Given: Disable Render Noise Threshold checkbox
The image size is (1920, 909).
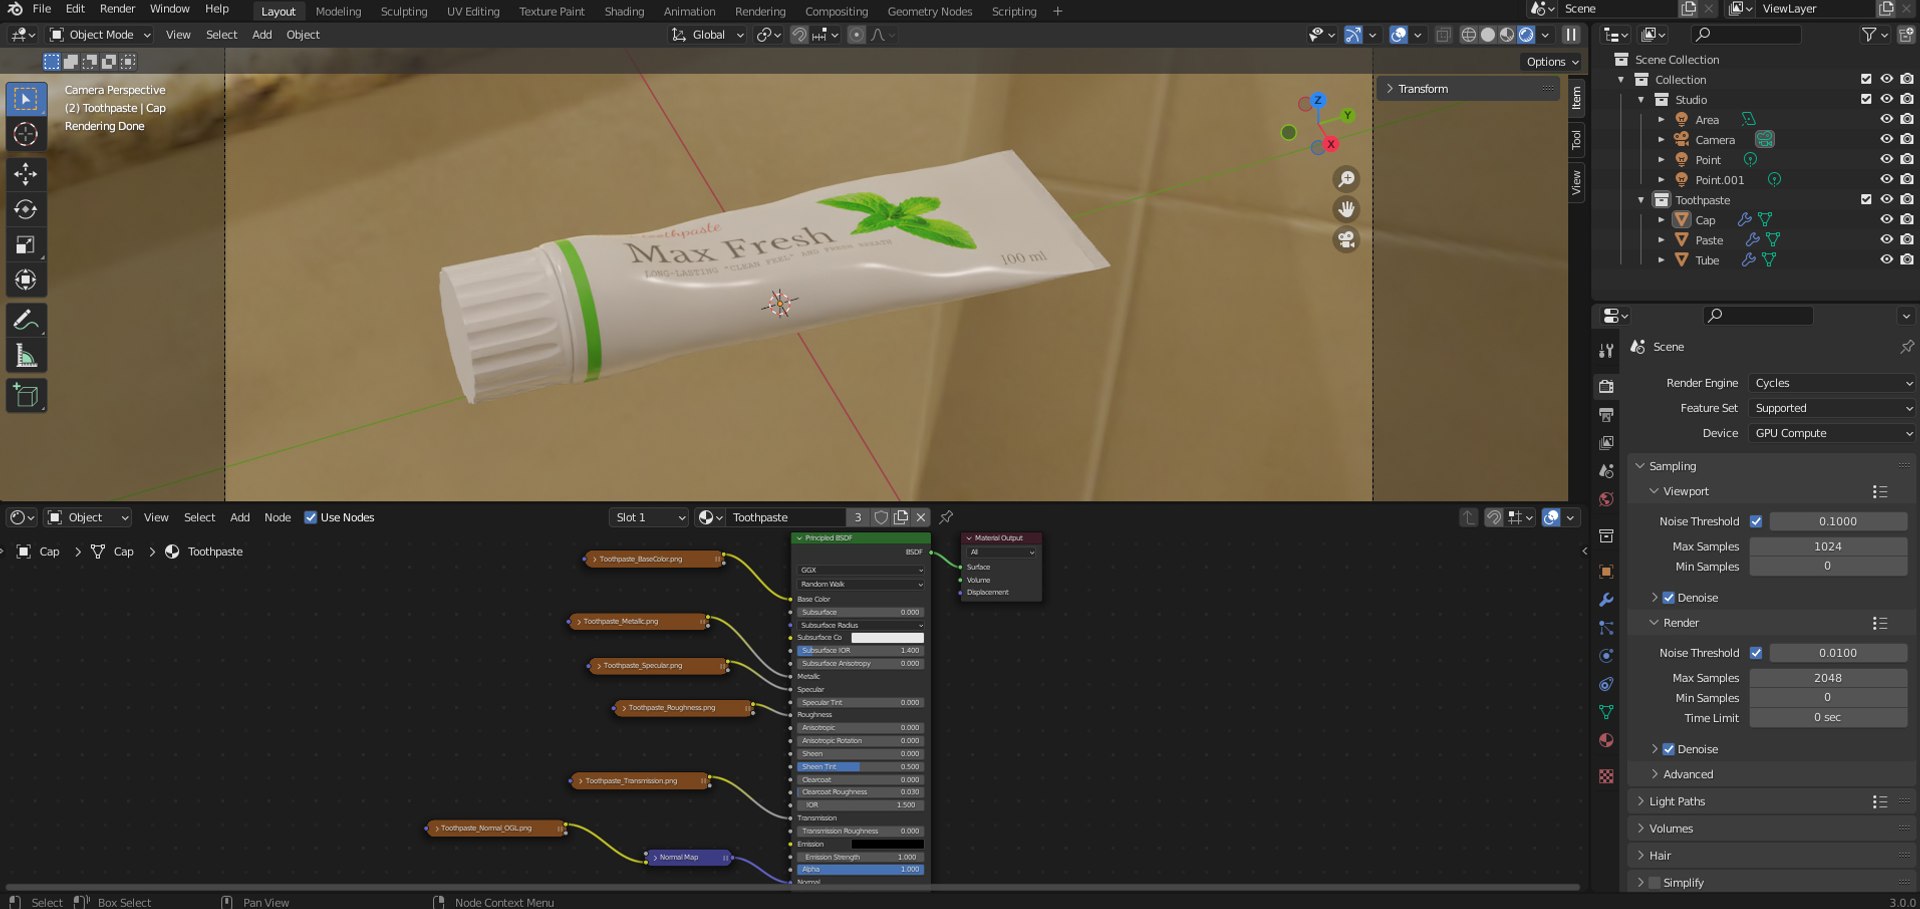Looking at the screenshot, I should [1756, 653].
